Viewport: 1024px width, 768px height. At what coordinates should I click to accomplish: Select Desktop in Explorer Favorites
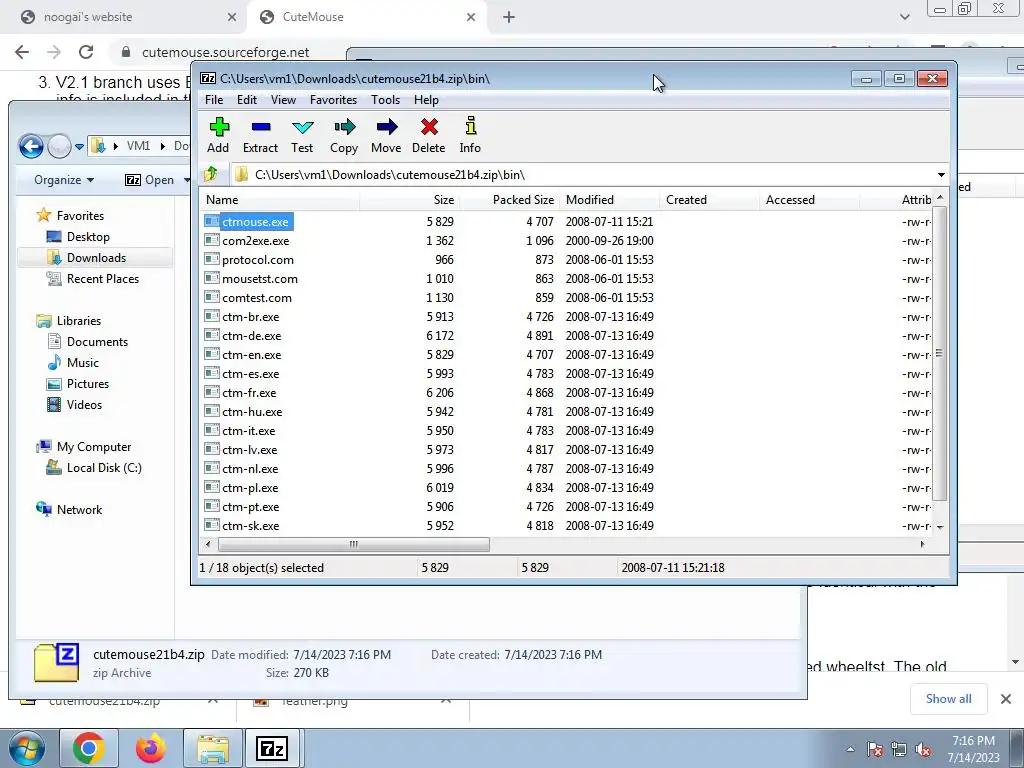pyautogui.click(x=88, y=237)
